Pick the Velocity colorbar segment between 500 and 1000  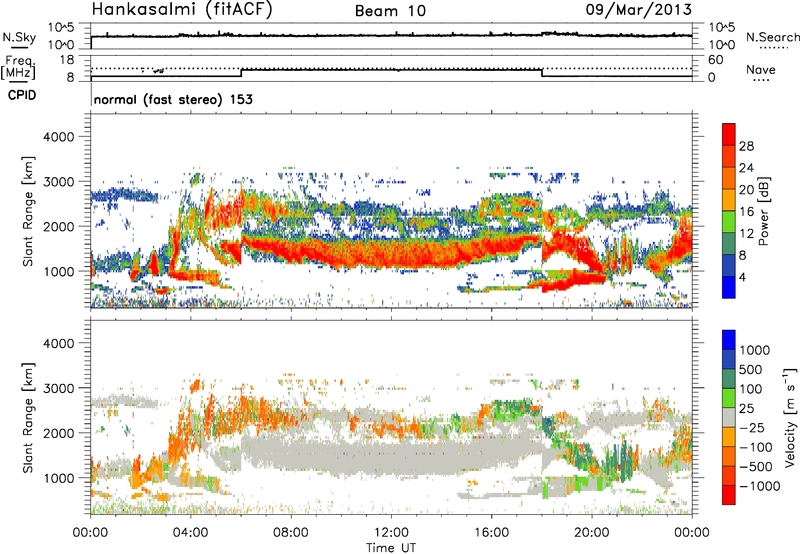click(x=729, y=359)
